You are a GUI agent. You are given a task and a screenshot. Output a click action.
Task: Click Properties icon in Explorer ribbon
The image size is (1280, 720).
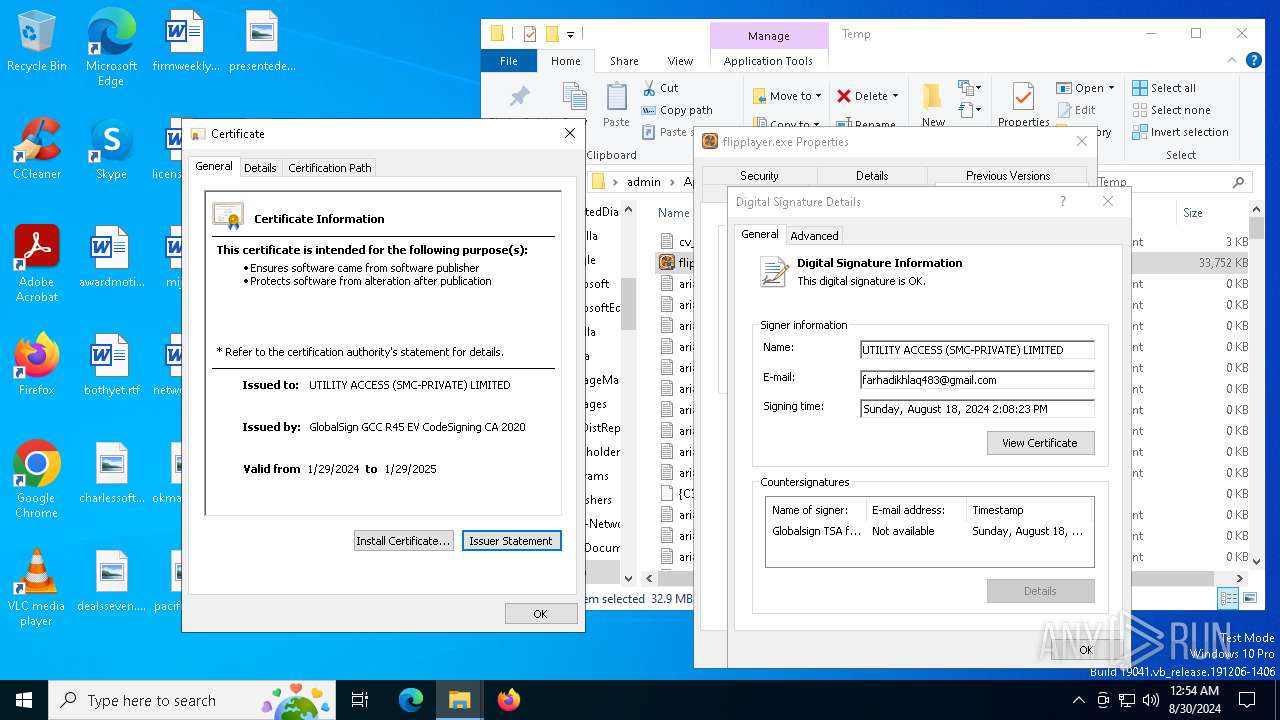1023,105
